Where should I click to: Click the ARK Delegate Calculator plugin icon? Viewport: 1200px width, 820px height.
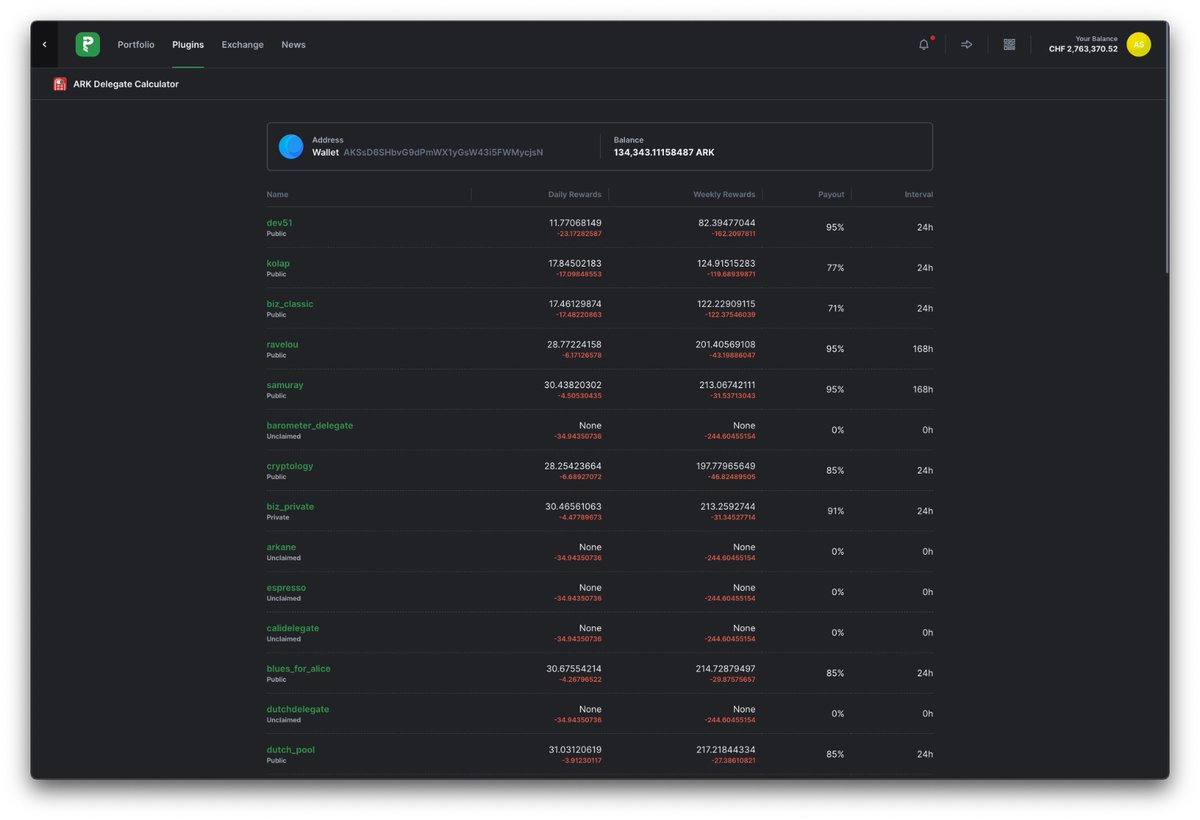(60, 84)
